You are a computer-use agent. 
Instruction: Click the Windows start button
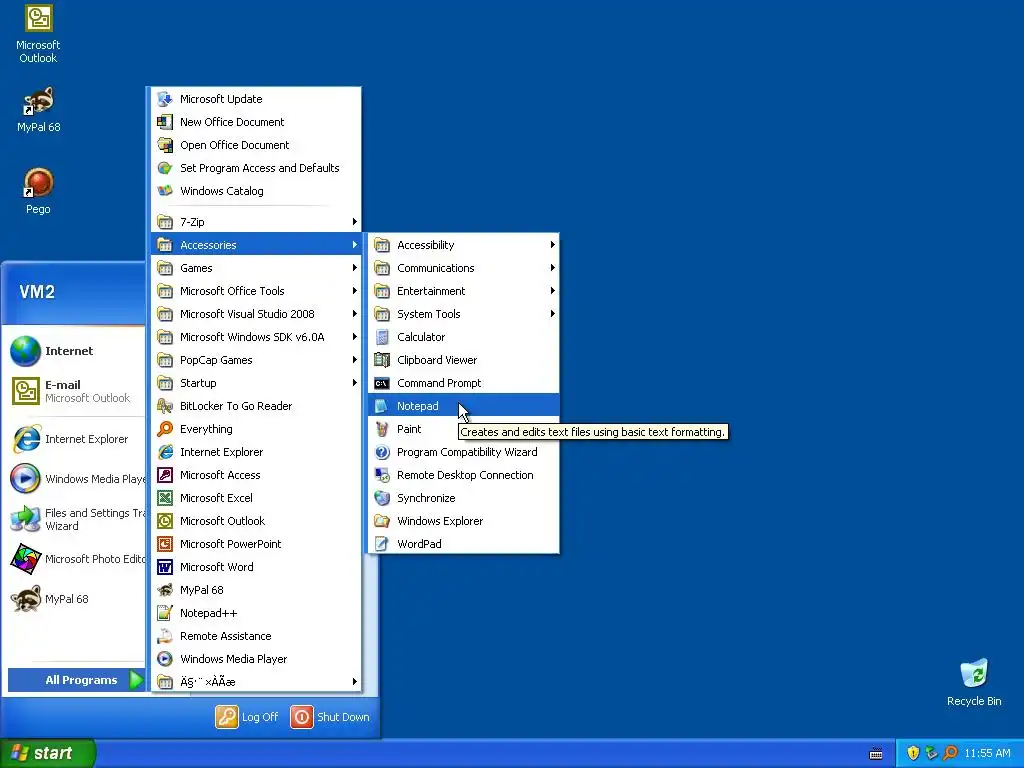47,753
